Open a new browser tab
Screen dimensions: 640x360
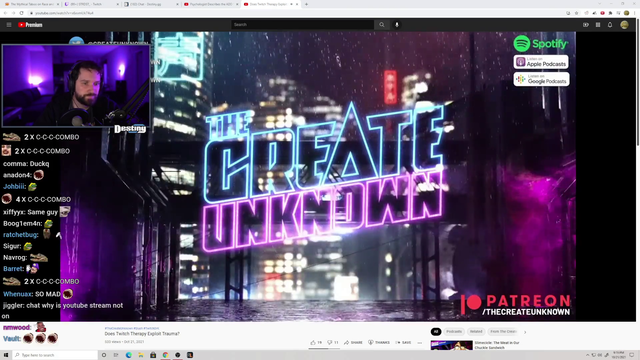pos(307,4)
